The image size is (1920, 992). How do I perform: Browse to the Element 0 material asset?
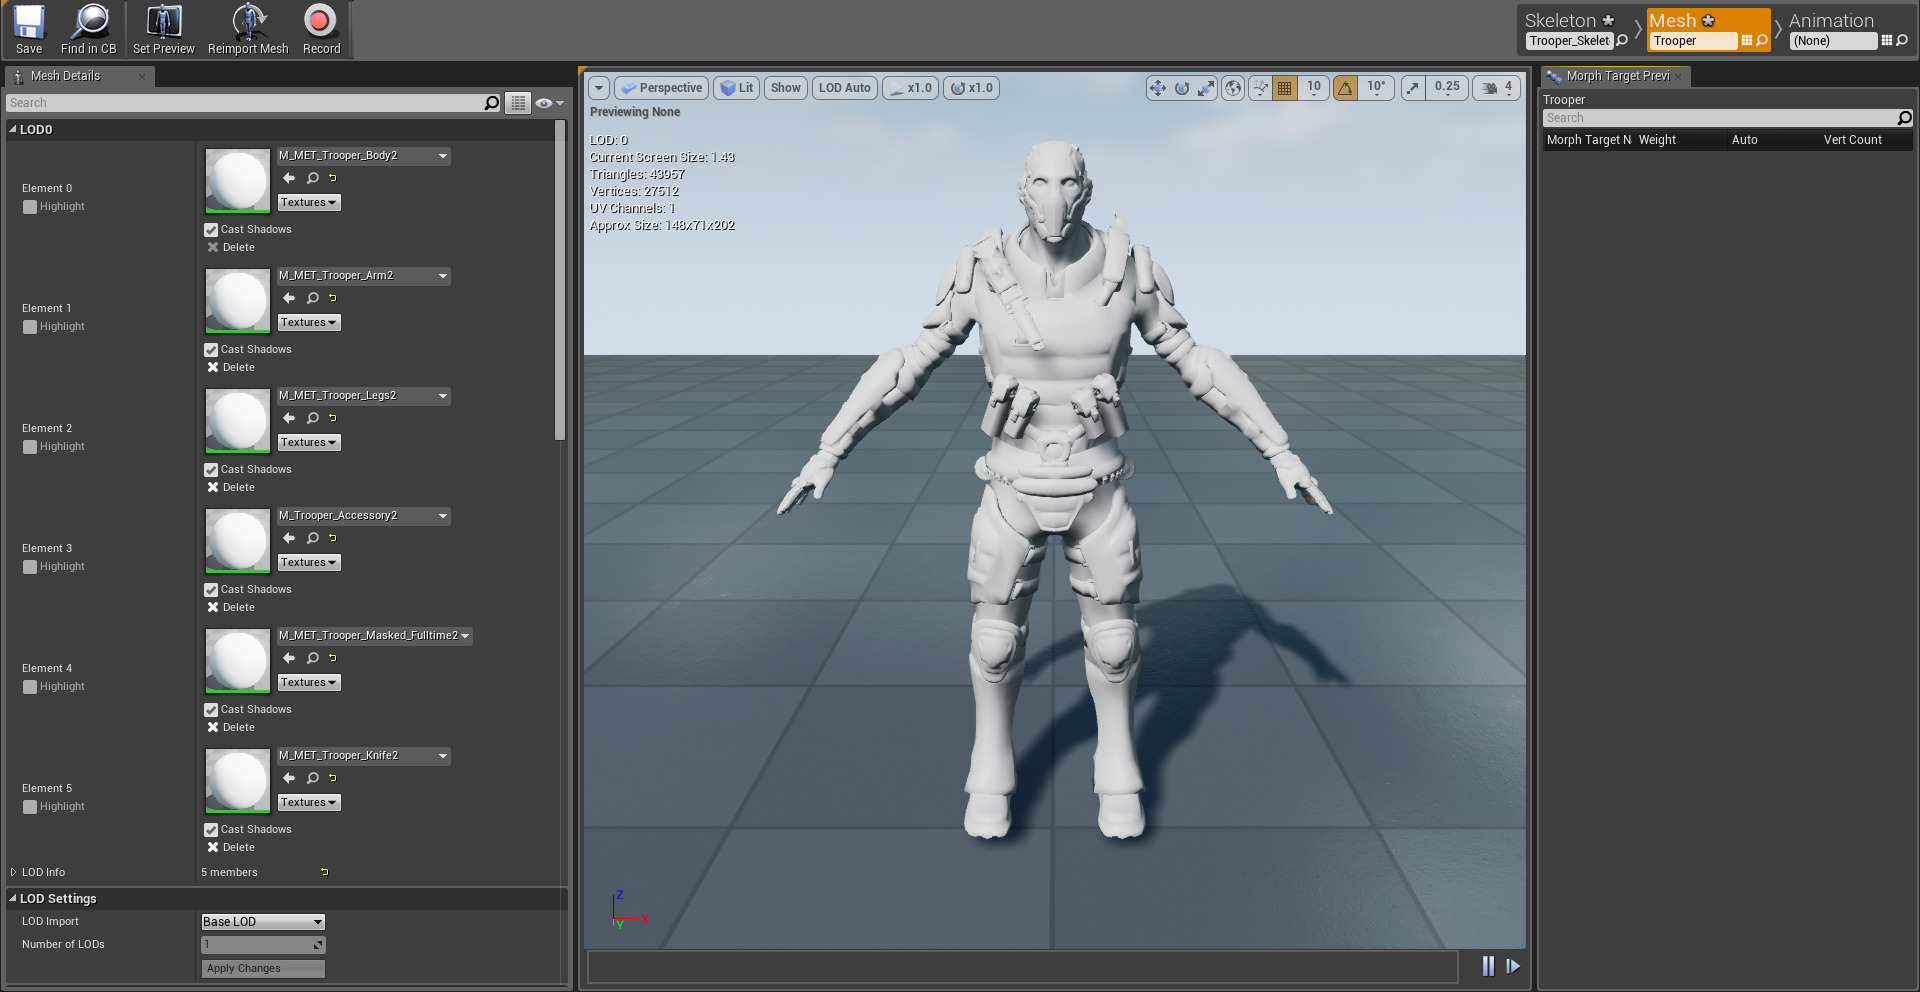[x=313, y=178]
